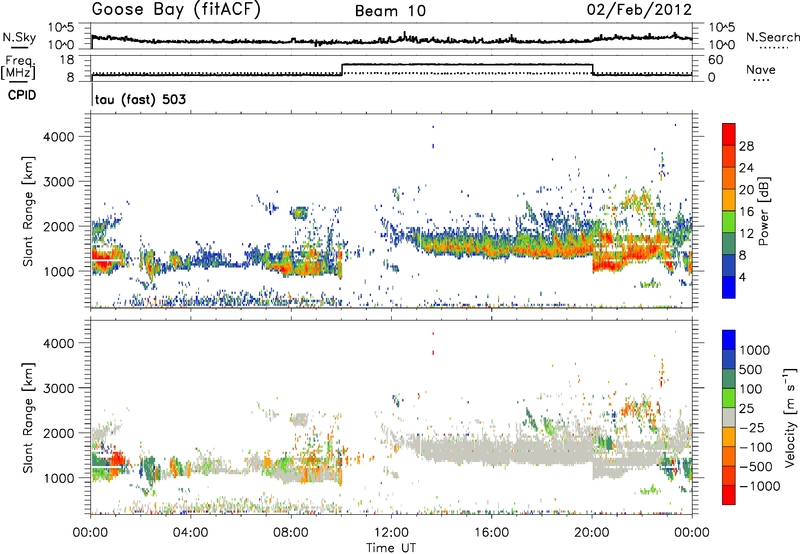Click the 'CPID' row label
The image size is (800, 554).
[22, 95]
